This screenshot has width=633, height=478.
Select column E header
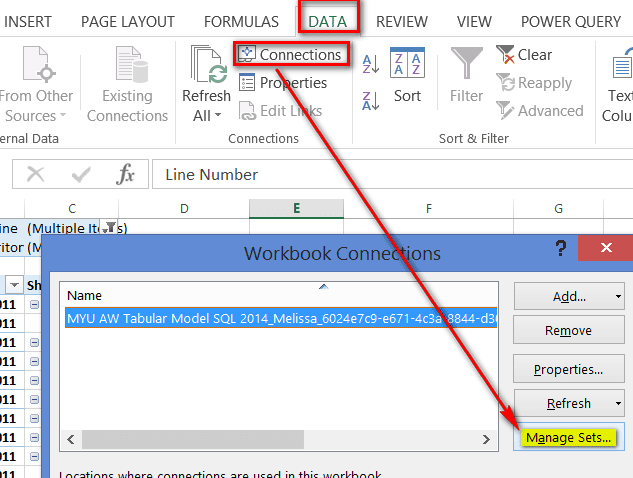296,208
